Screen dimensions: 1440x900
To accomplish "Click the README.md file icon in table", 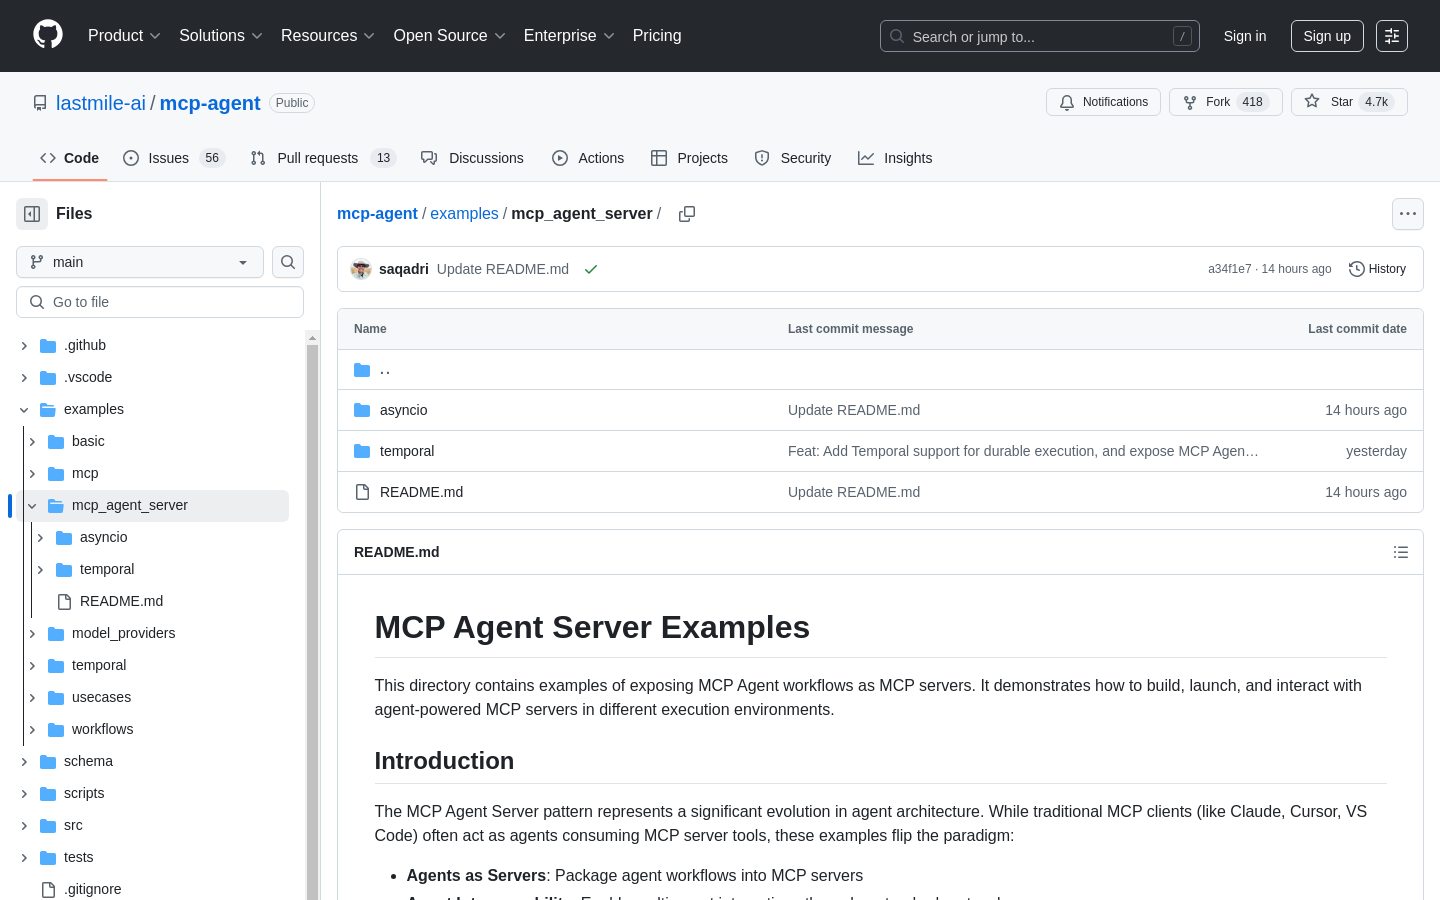I will click(x=362, y=492).
